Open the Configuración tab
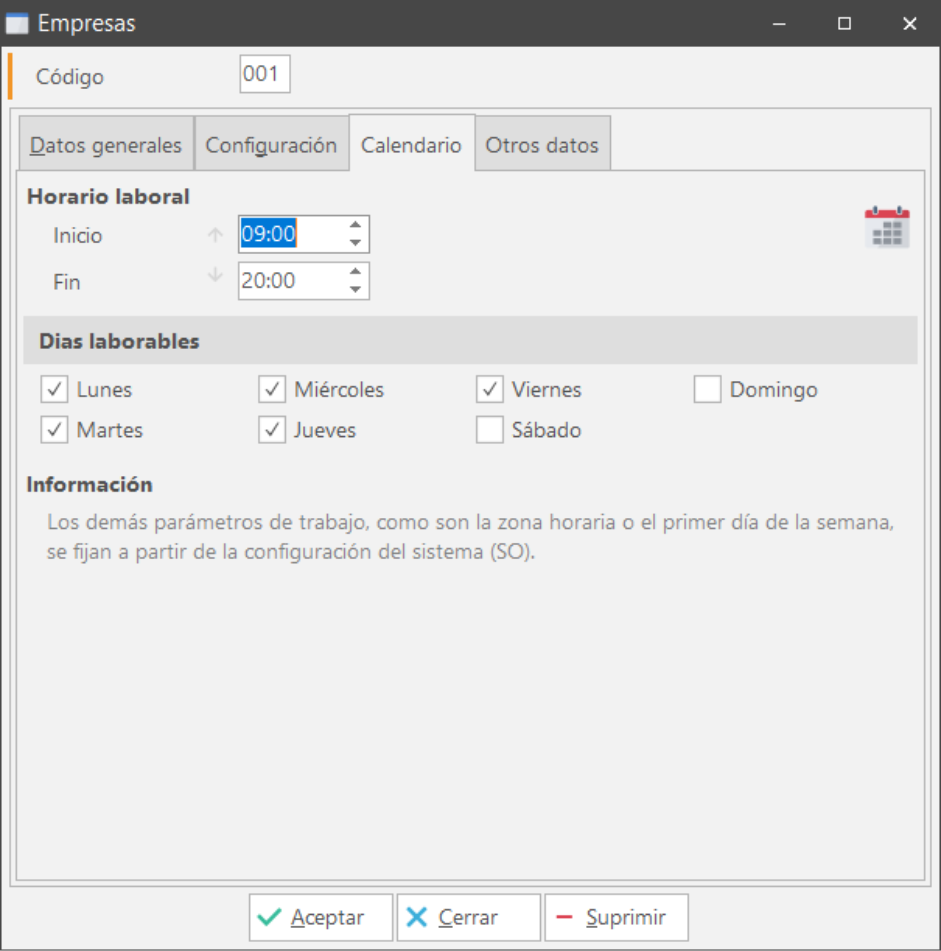The height and width of the screenshot is (951, 941). point(271,145)
